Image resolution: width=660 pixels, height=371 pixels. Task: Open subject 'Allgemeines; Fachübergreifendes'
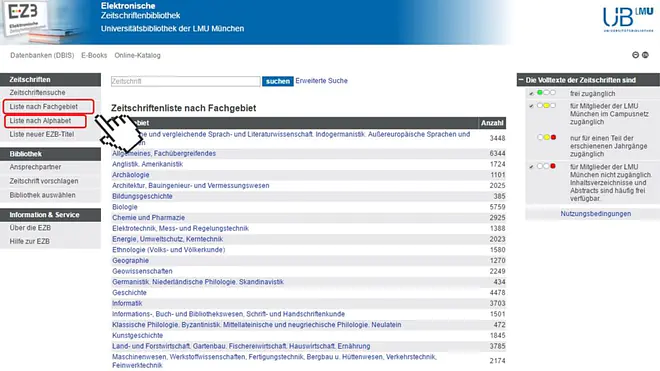click(x=164, y=154)
